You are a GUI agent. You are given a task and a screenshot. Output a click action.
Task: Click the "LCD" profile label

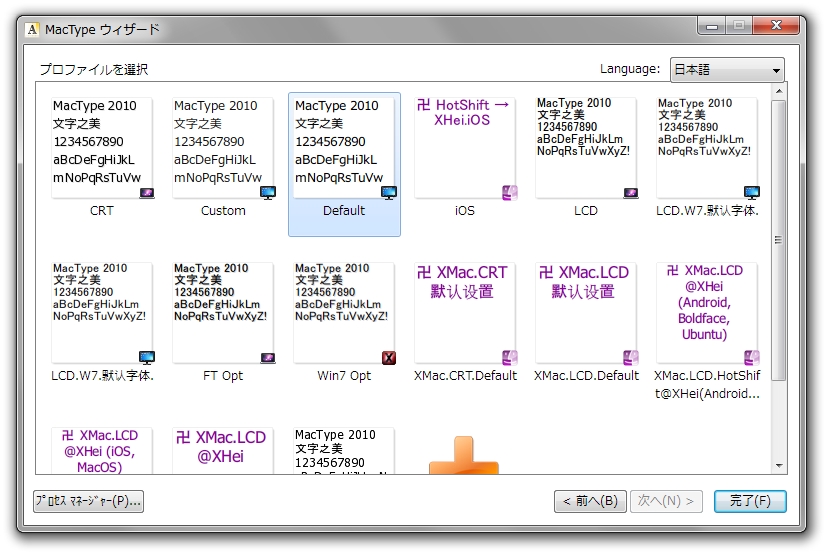(585, 211)
